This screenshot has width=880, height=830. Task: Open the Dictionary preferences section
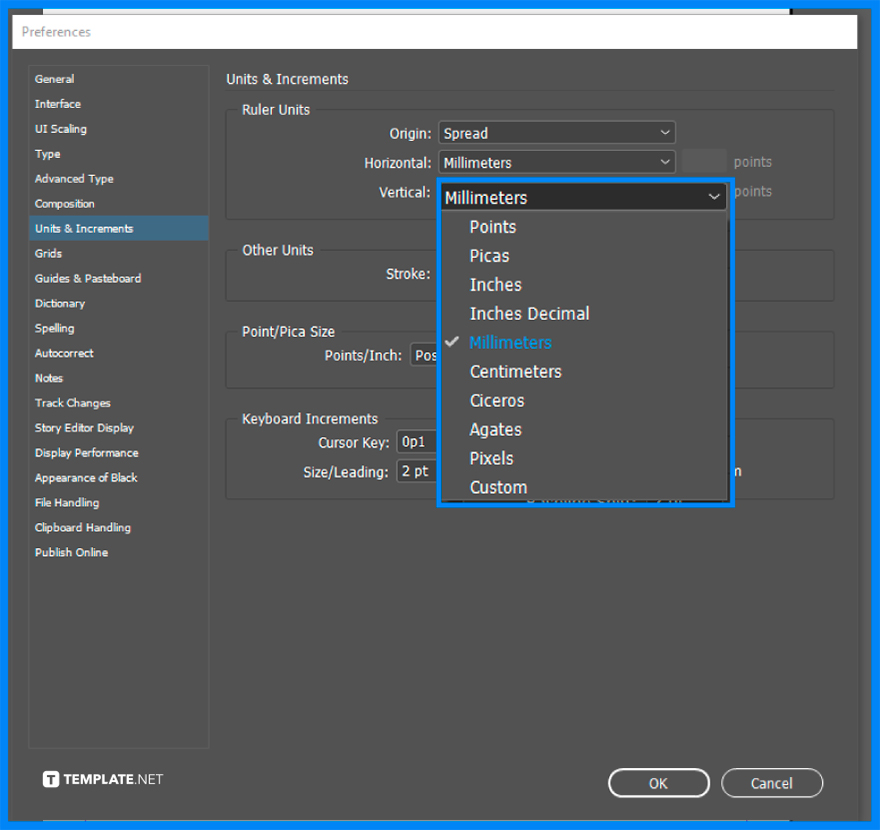(60, 303)
